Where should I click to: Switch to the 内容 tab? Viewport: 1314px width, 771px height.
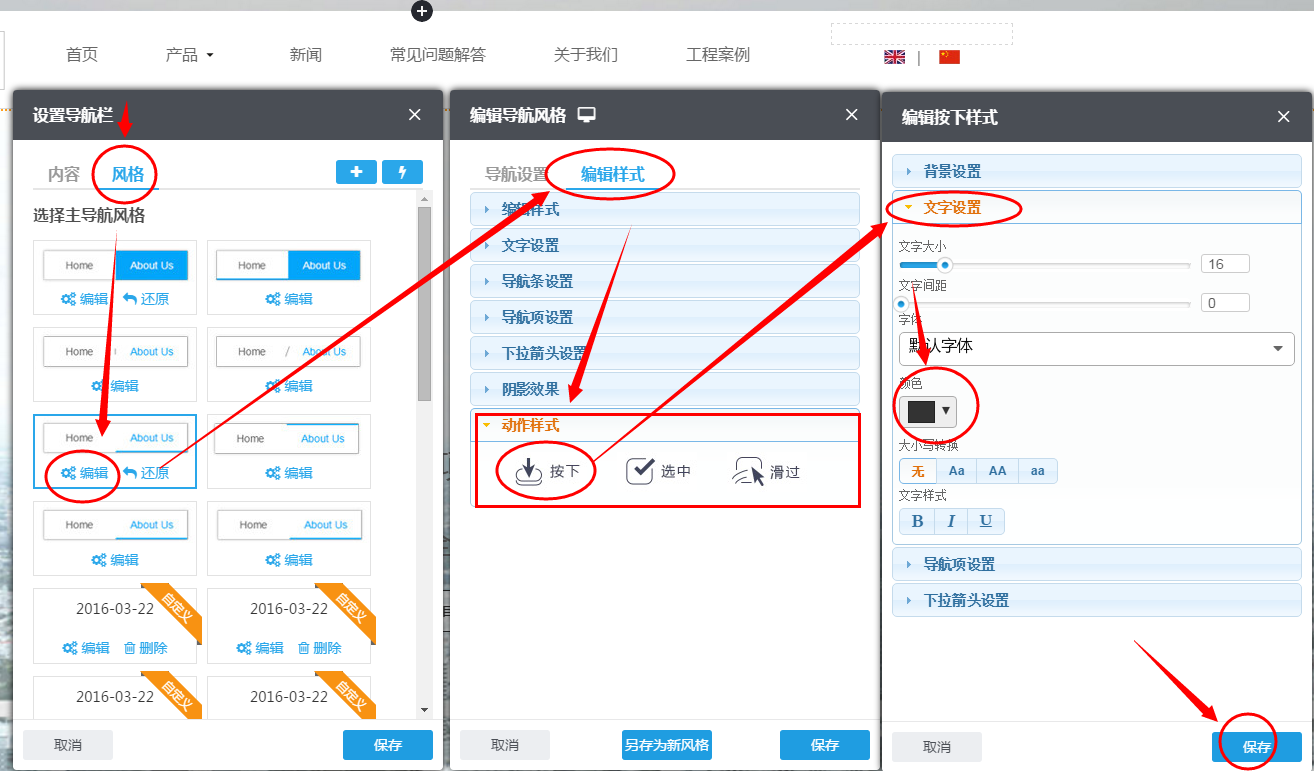[63, 173]
